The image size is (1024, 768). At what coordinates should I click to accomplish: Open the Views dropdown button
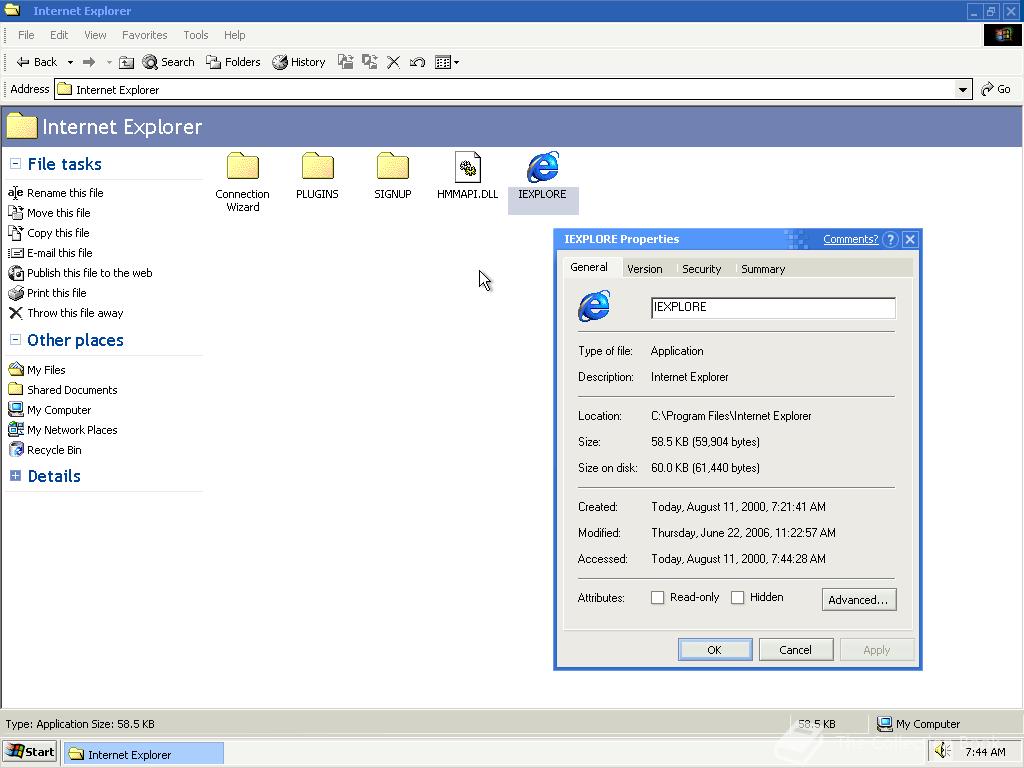447,62
